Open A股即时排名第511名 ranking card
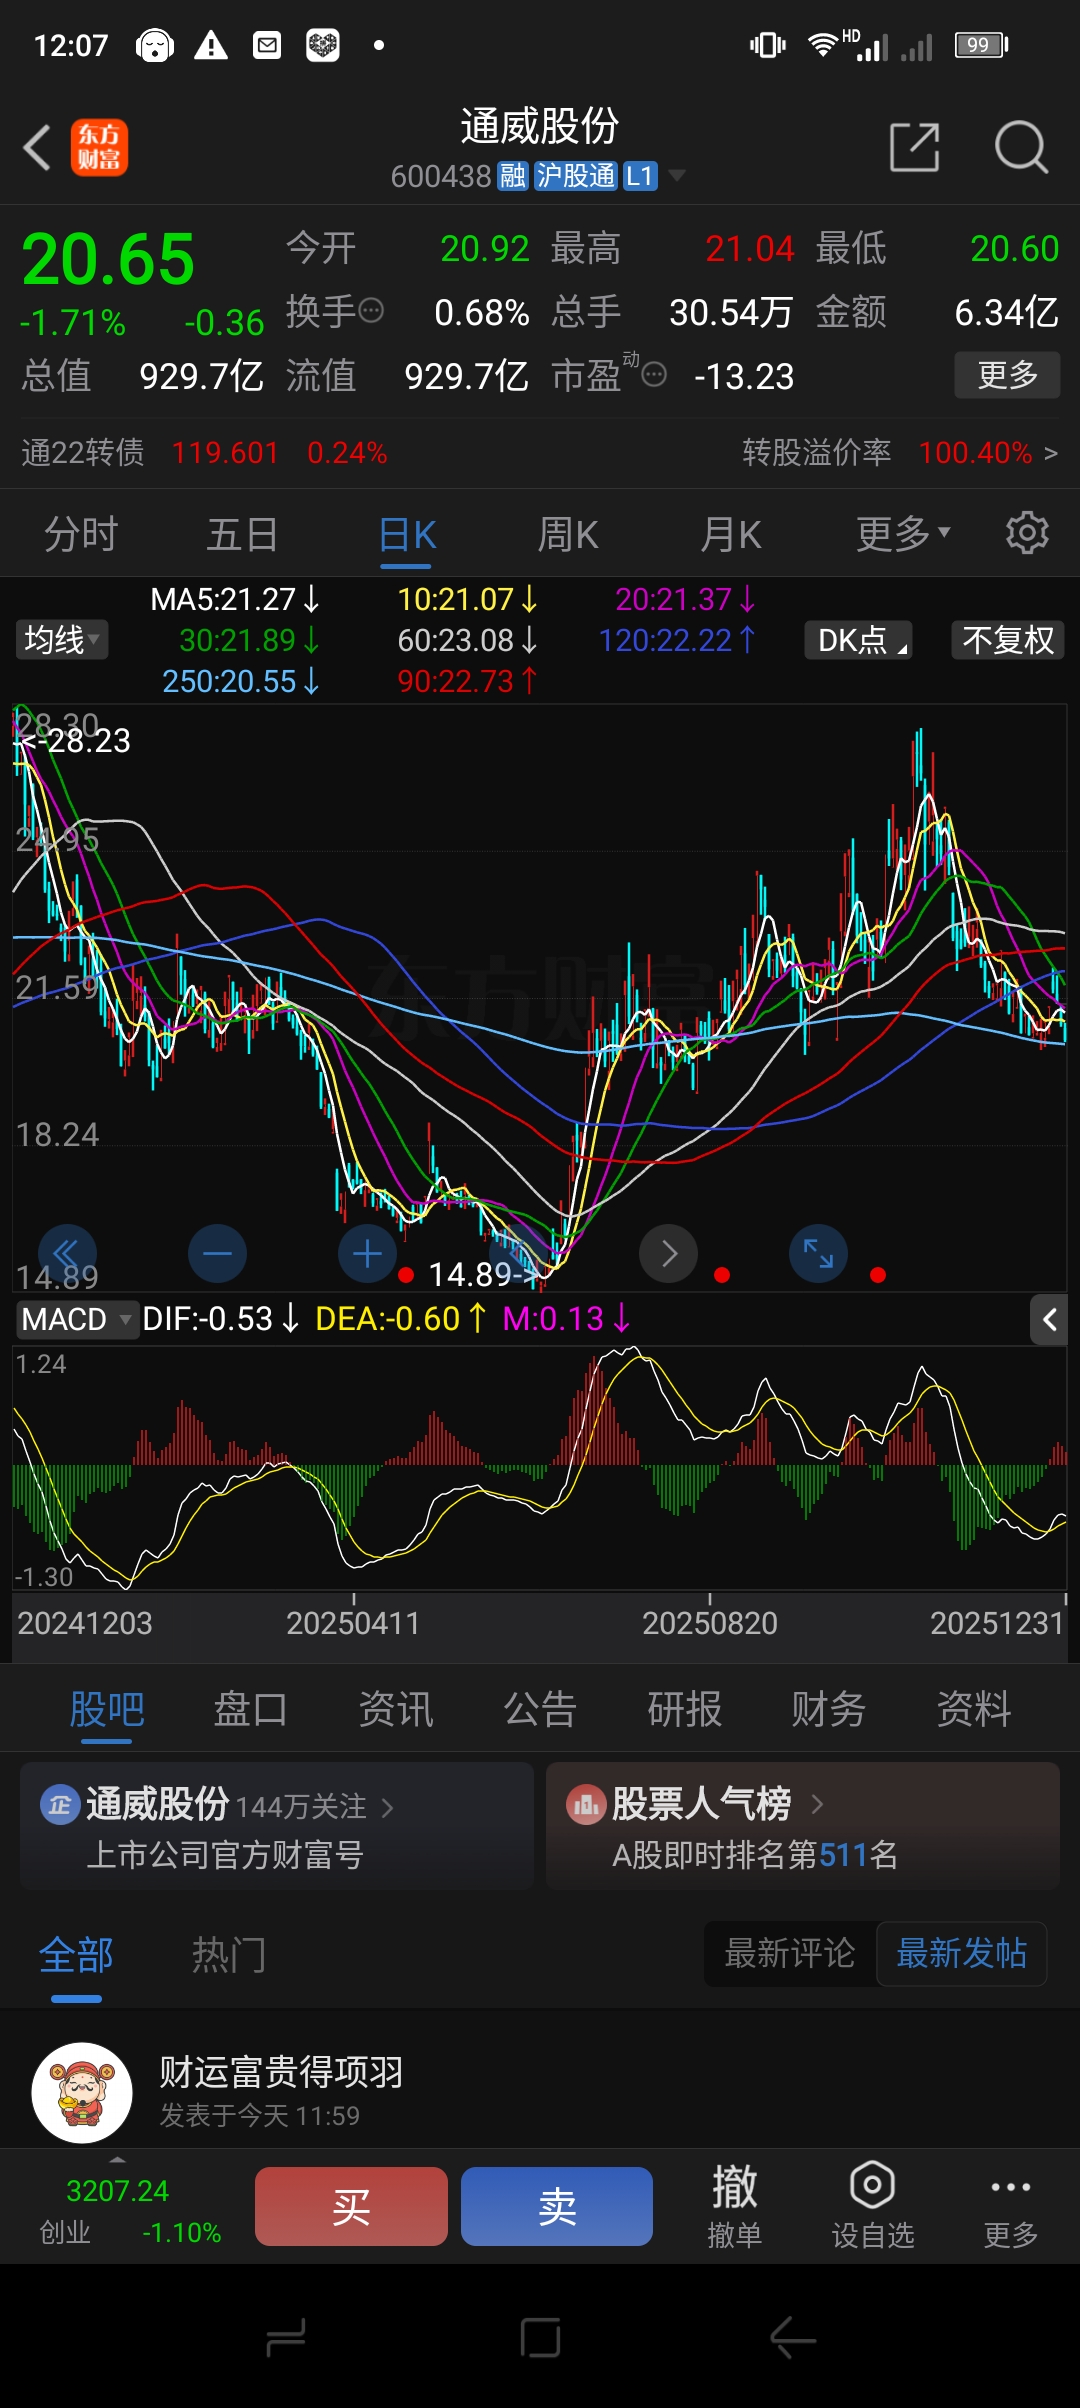1080x2408 pixels. tap(803, 1826)
